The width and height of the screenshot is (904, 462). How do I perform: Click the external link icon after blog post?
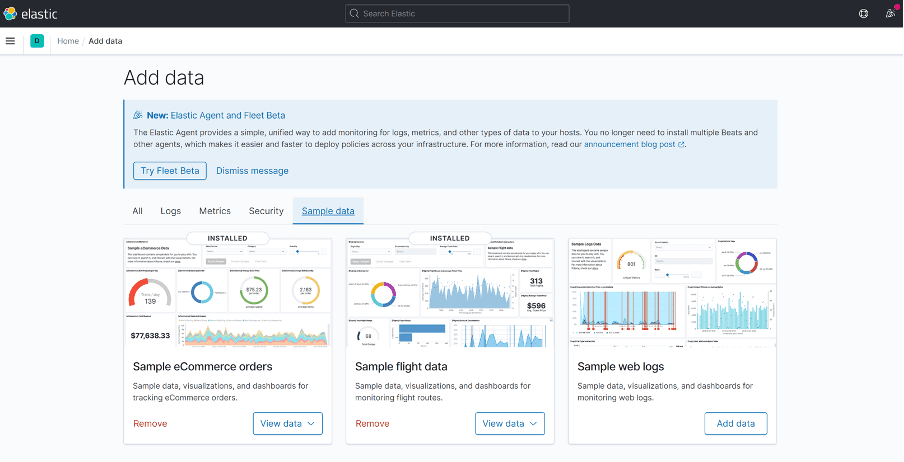pos(681,145)
